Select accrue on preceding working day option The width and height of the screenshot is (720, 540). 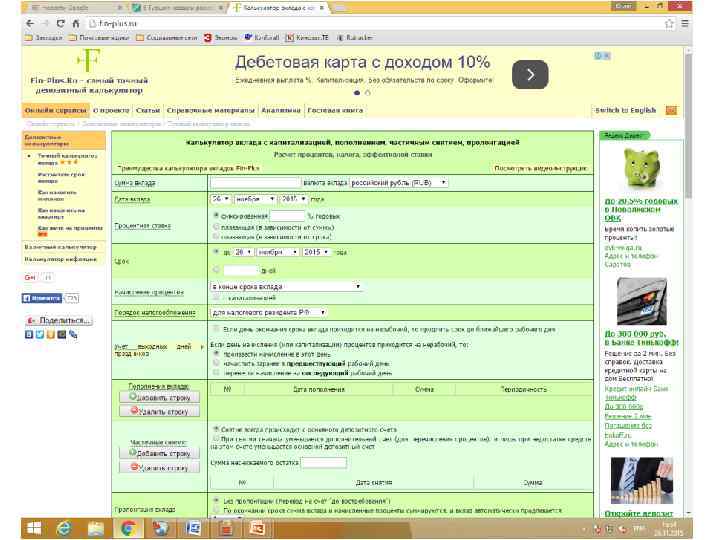[x=216, y=363]
